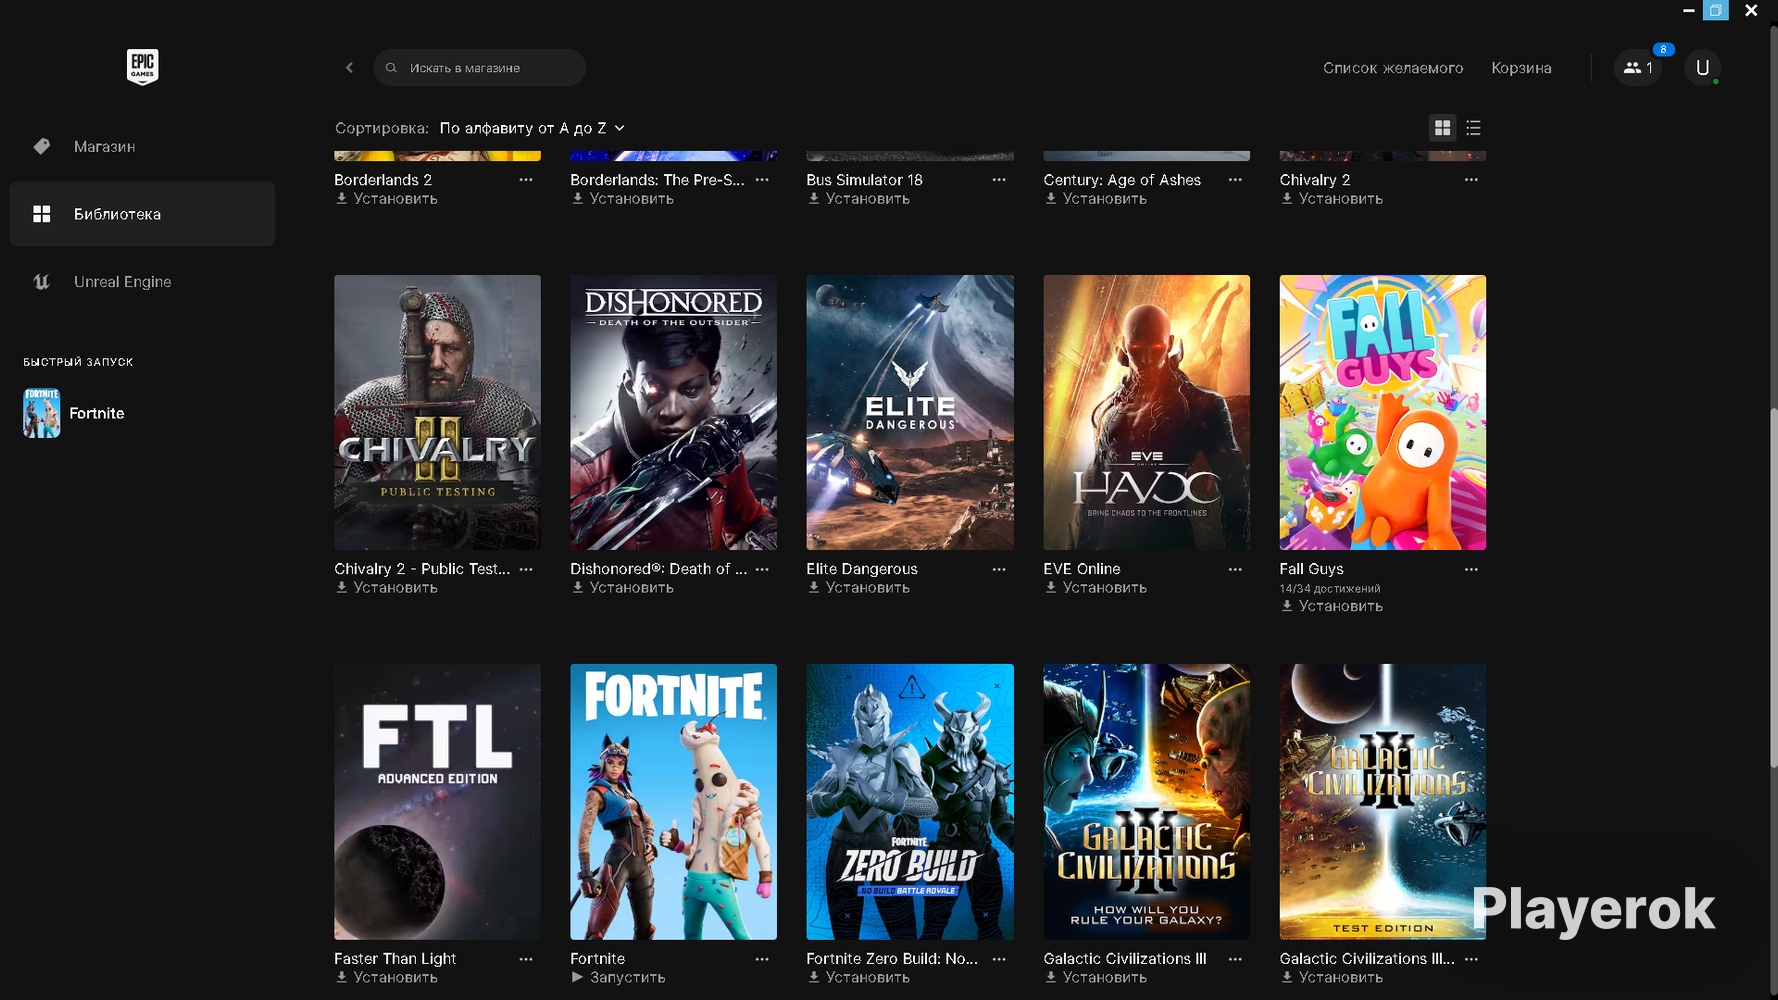The width and height of the screenshot is (1778, 1000).
Task: Install Faster Than Light
Action: 386,978
